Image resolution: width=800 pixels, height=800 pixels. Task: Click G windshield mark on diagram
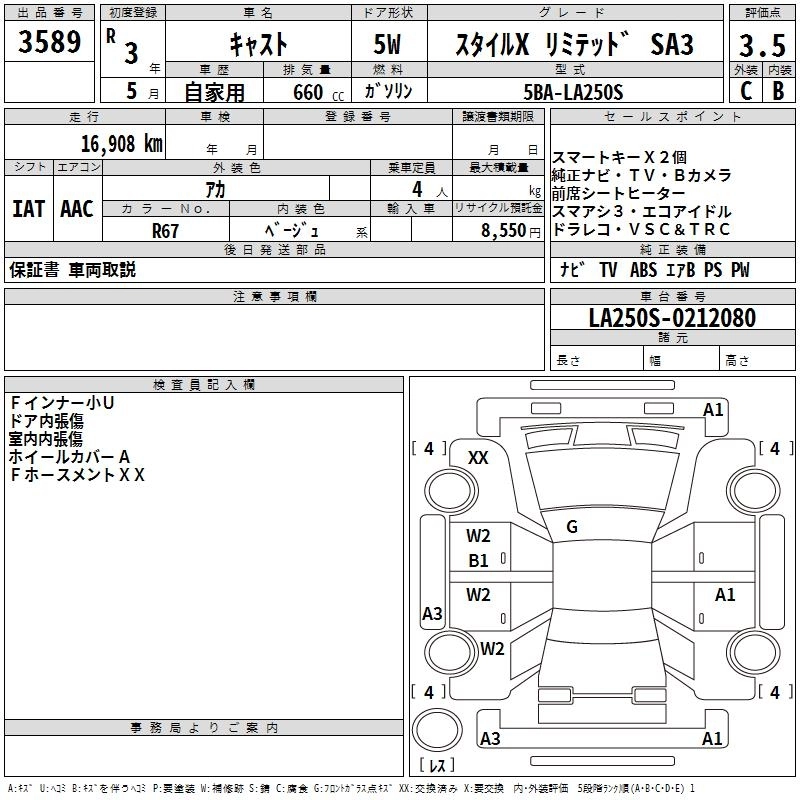click(x=572, y=527)
